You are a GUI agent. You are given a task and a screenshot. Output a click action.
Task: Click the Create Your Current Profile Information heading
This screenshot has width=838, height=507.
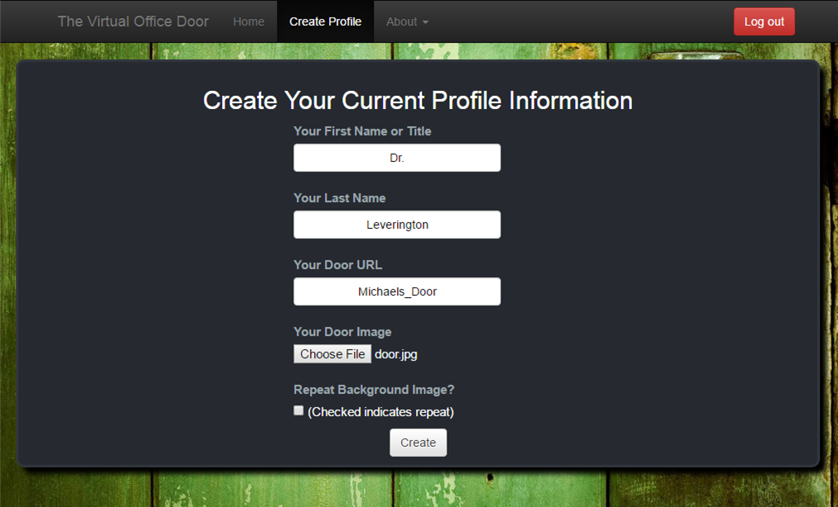click(418, 100)
